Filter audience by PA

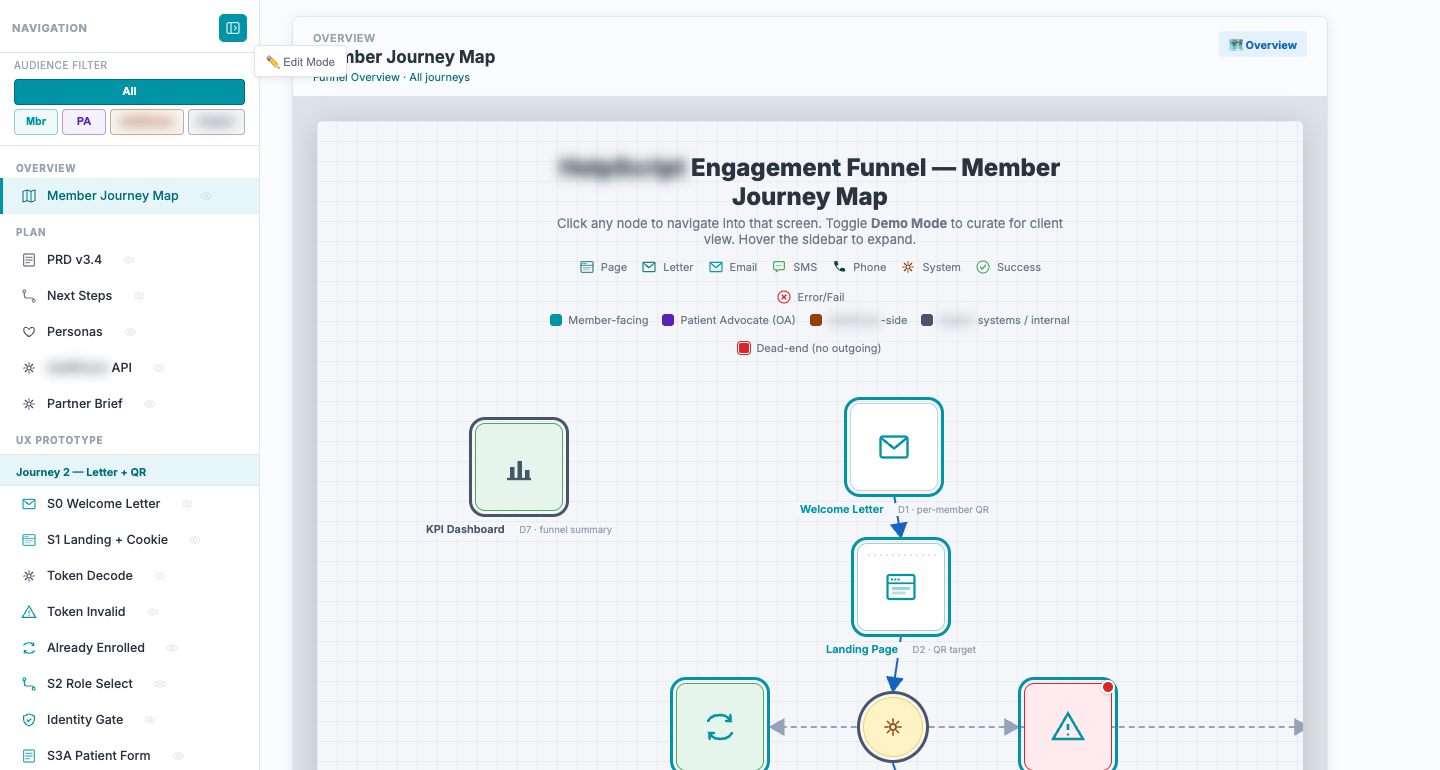[x=84, y=122]
